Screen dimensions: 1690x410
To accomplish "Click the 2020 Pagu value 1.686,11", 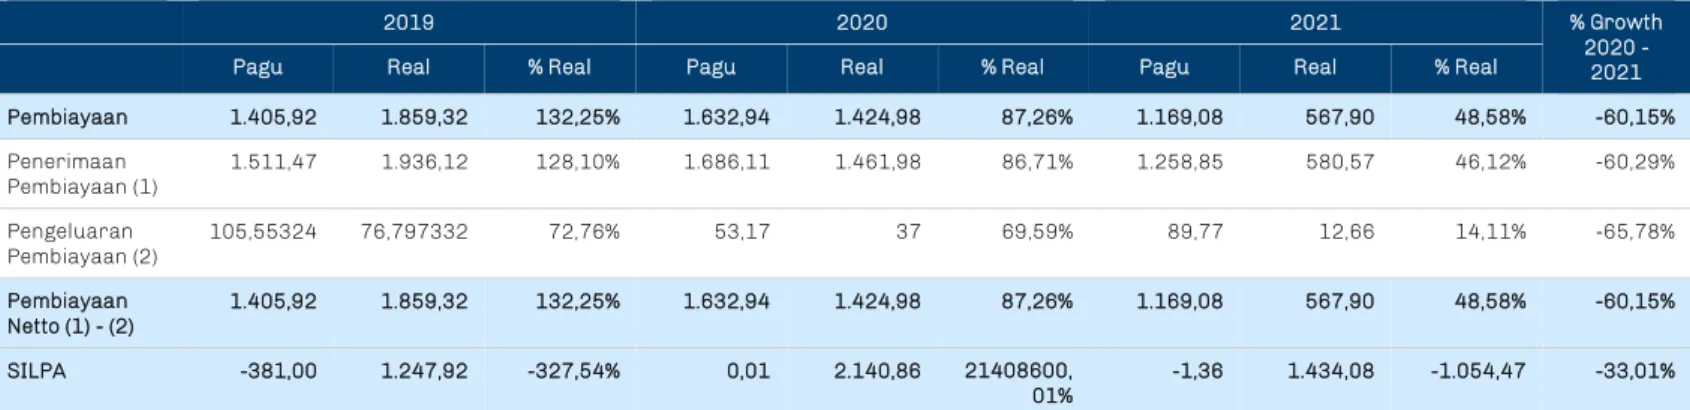I will (726, 162).
